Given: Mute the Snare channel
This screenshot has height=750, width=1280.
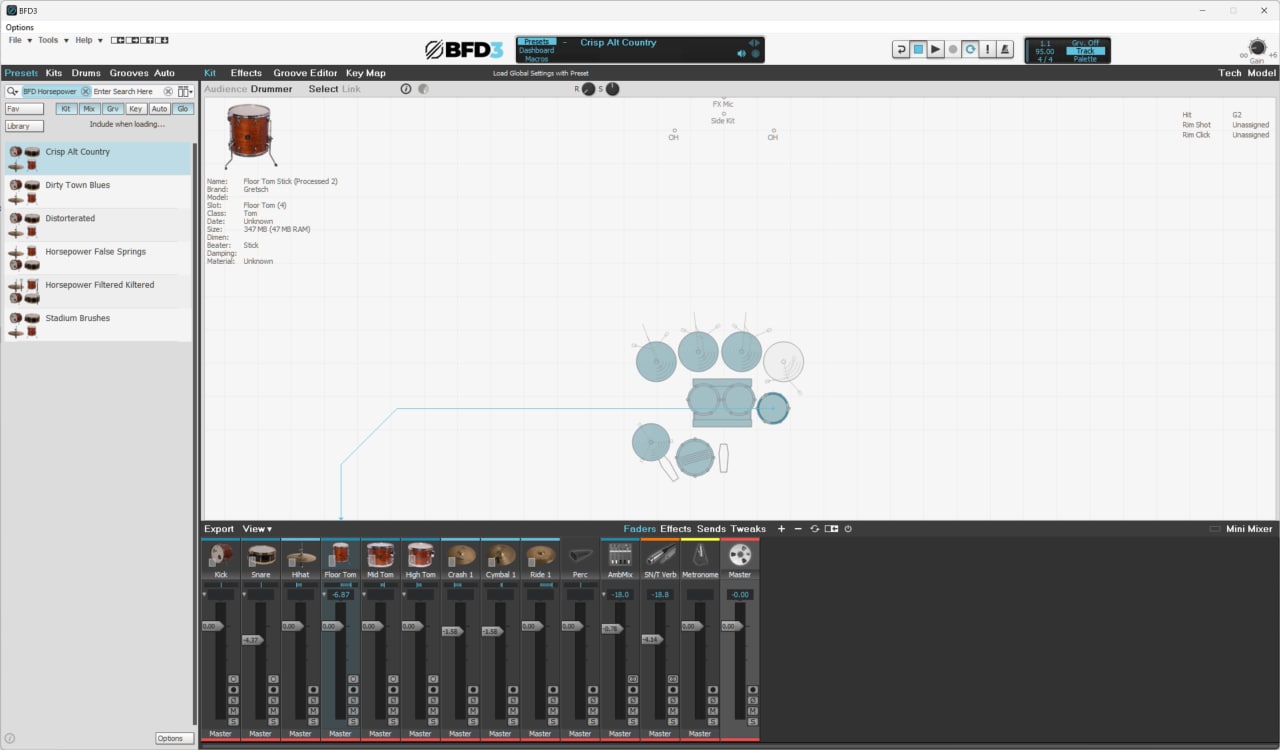Looking at the screenshot, I should point(273,710).
